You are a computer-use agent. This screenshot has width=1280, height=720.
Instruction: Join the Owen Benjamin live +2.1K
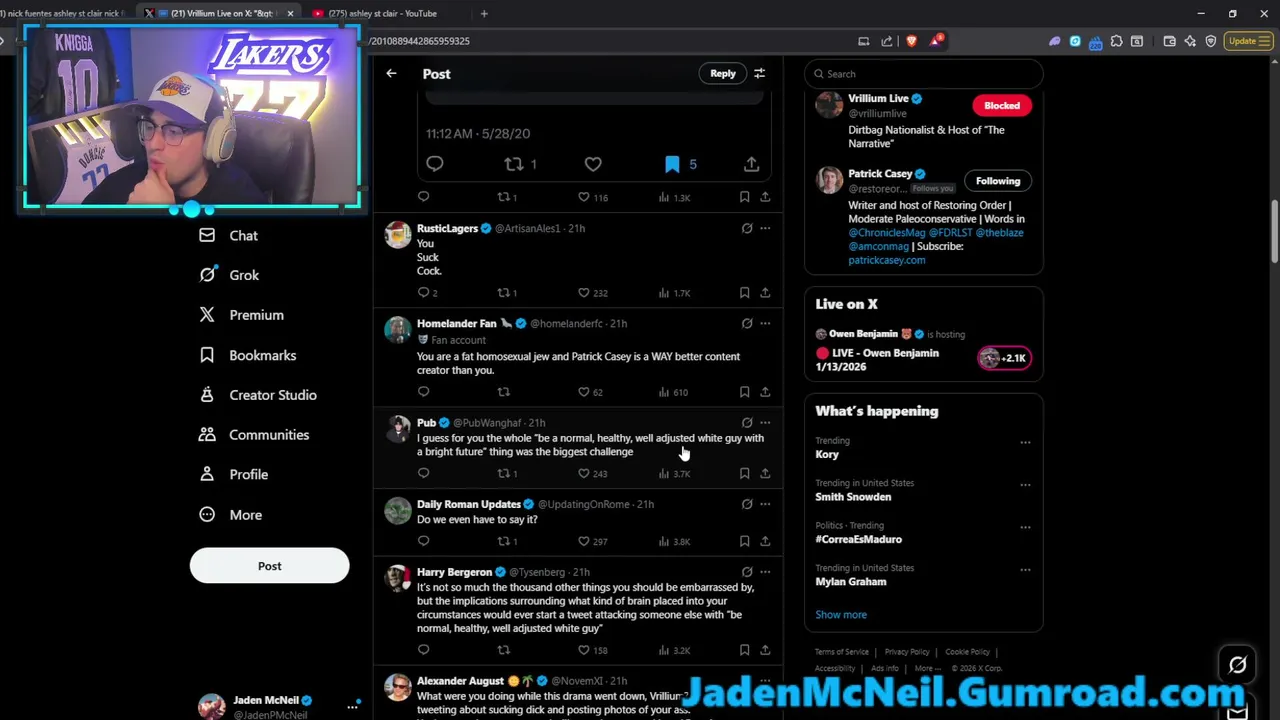click(x=1004, y=358)
